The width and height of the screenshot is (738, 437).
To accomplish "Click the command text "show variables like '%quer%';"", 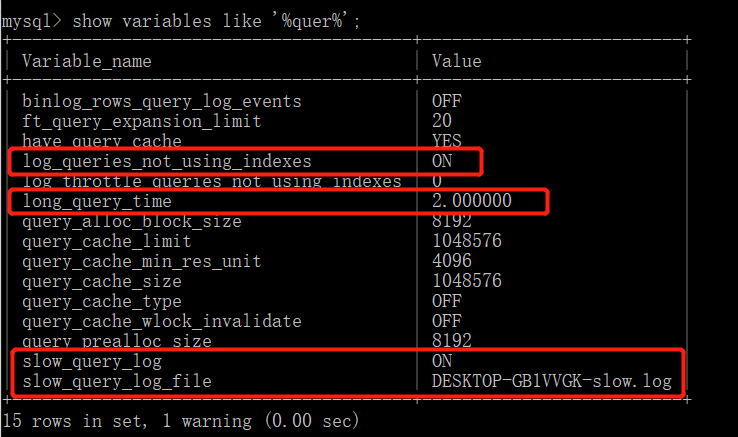I will pos(216,21).
